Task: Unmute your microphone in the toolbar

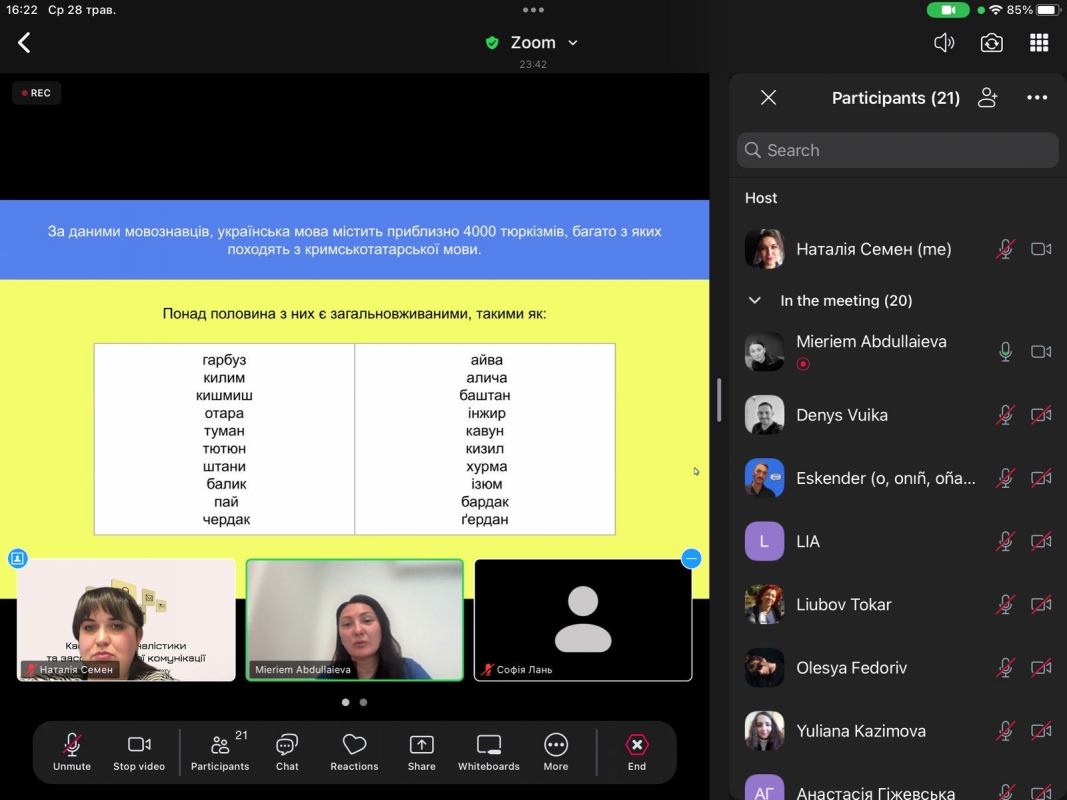Action: coord(72,752)
